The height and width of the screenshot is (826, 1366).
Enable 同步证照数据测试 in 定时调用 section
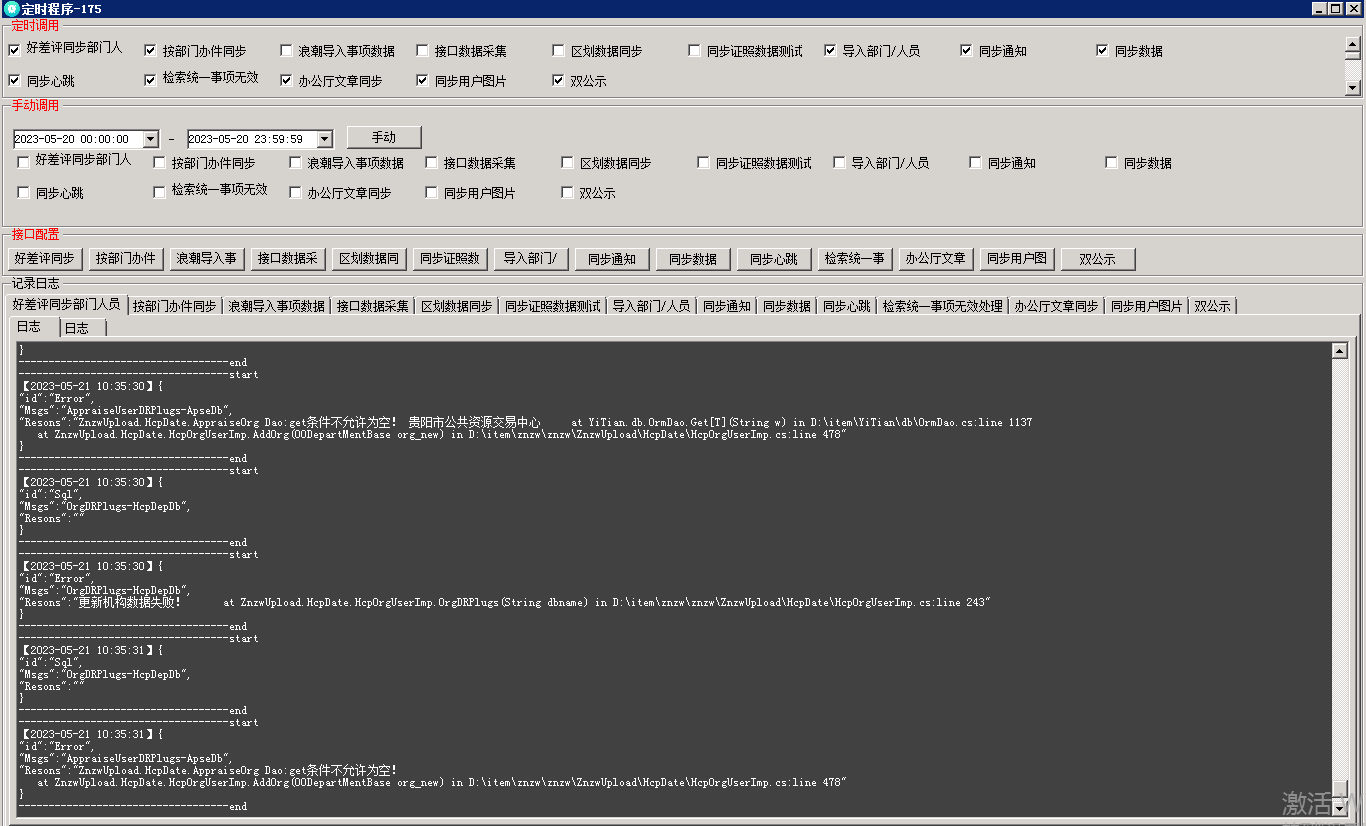[x=694, y=50]
